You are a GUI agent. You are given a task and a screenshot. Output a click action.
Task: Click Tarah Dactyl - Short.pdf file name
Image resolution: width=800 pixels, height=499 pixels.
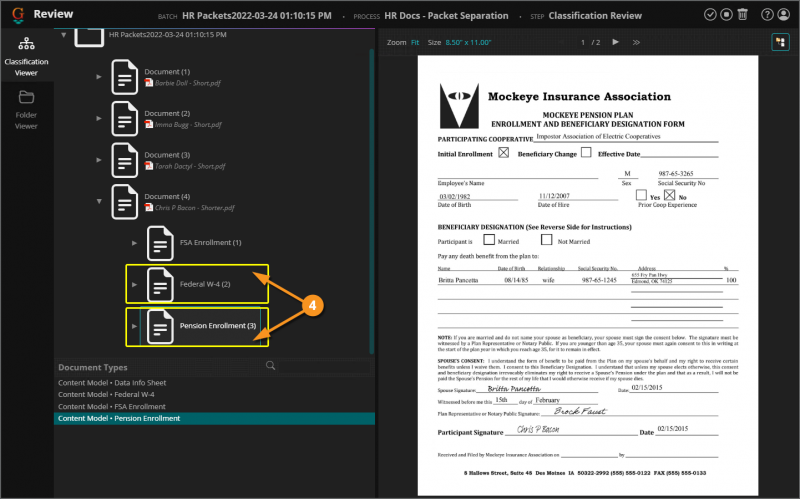pos(190,166)
